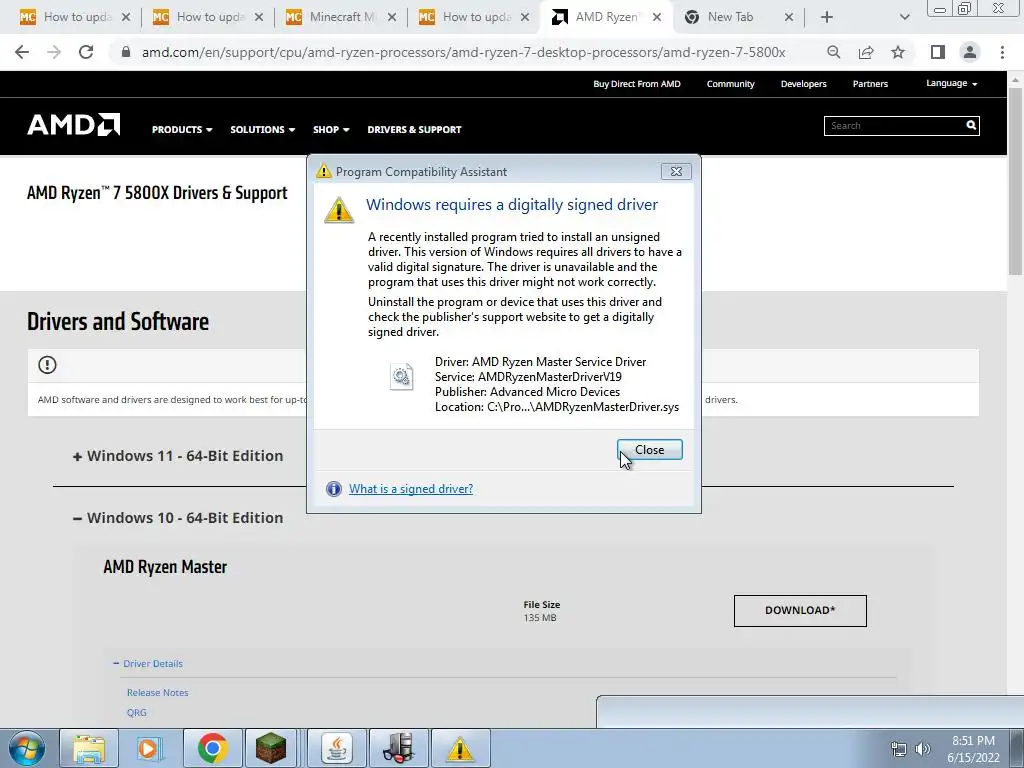Click the zoom magnifier icon in address bar
The width and height of the screenshot is (1024, 768).
click(833, 52)
